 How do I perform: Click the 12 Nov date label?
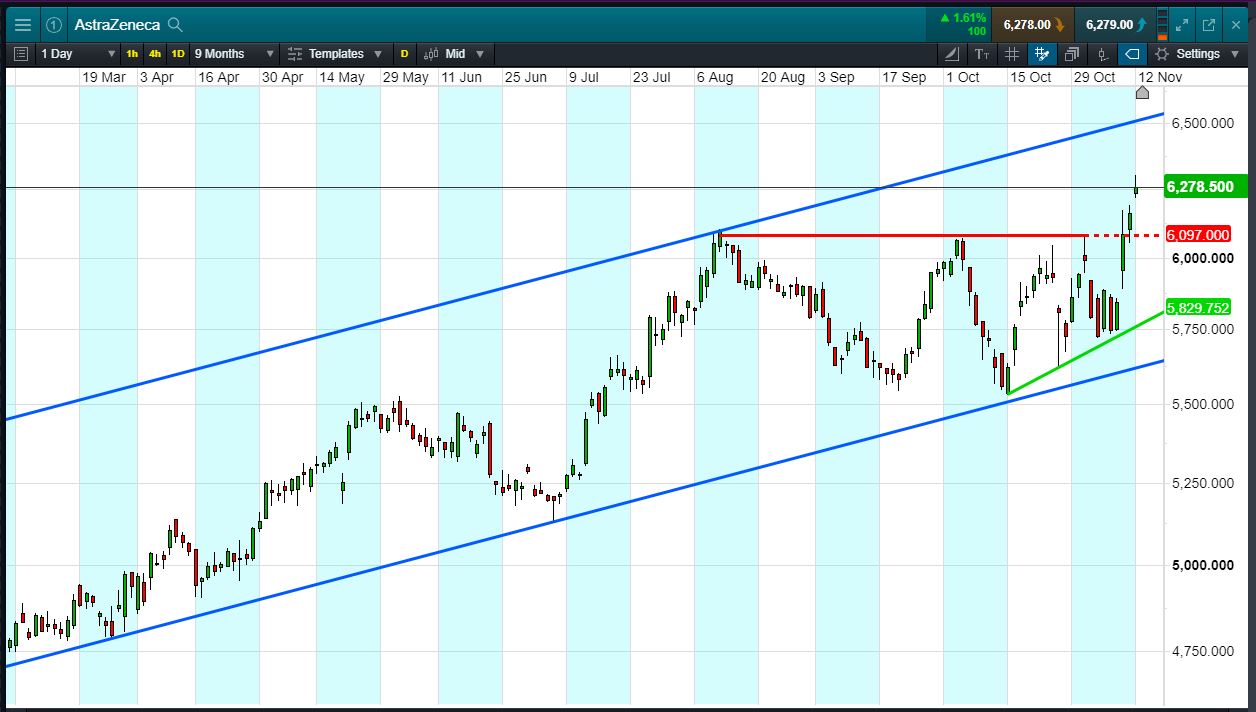pyautogui.click(x=1160, y=77)
